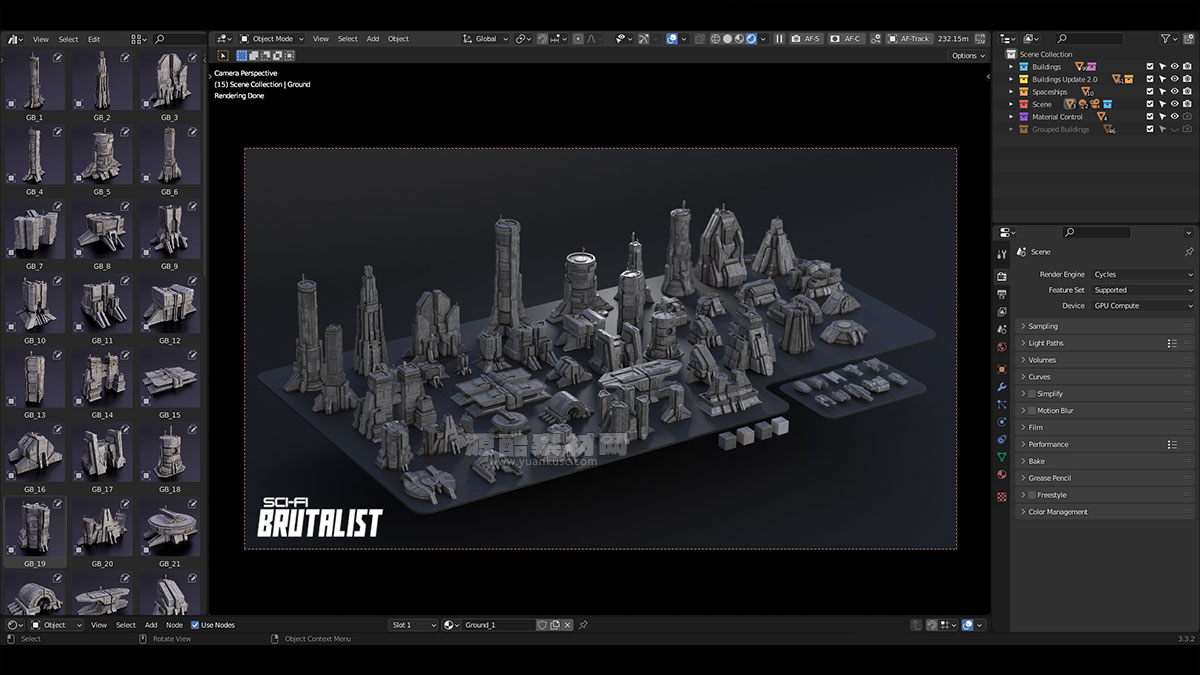Disable rendering of Buildings Update 2.0 collection
Viewport: 1200px width, 675px height.
(x=1187, y=79)
